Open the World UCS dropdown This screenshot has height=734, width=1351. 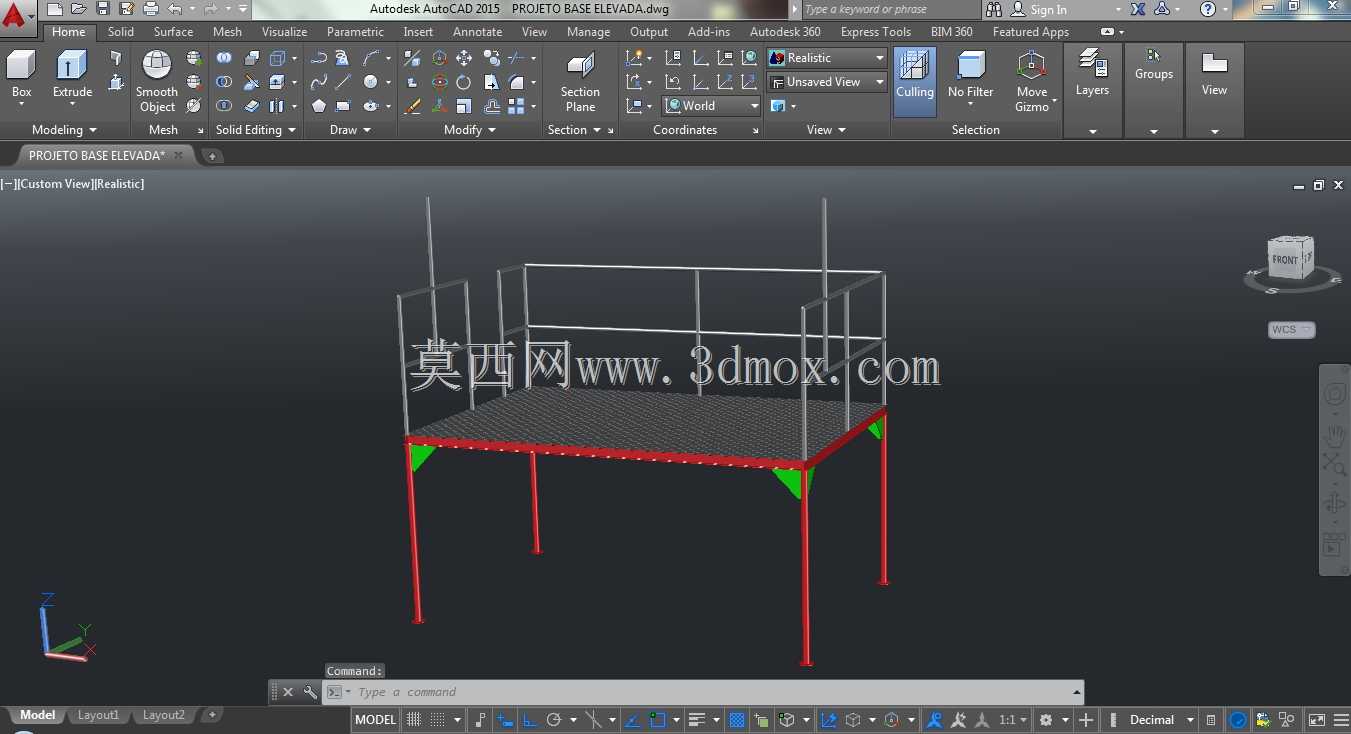point(712,106)
